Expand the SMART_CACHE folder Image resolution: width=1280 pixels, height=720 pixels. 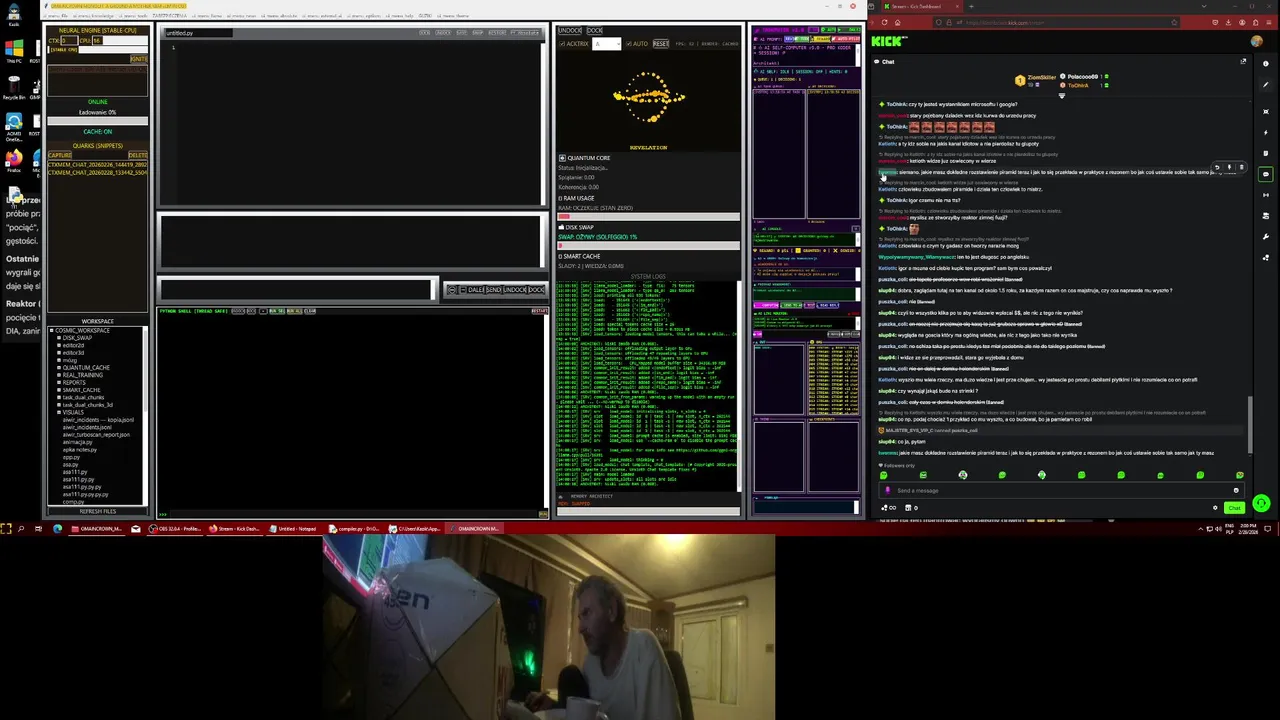(x=59, y=390)
